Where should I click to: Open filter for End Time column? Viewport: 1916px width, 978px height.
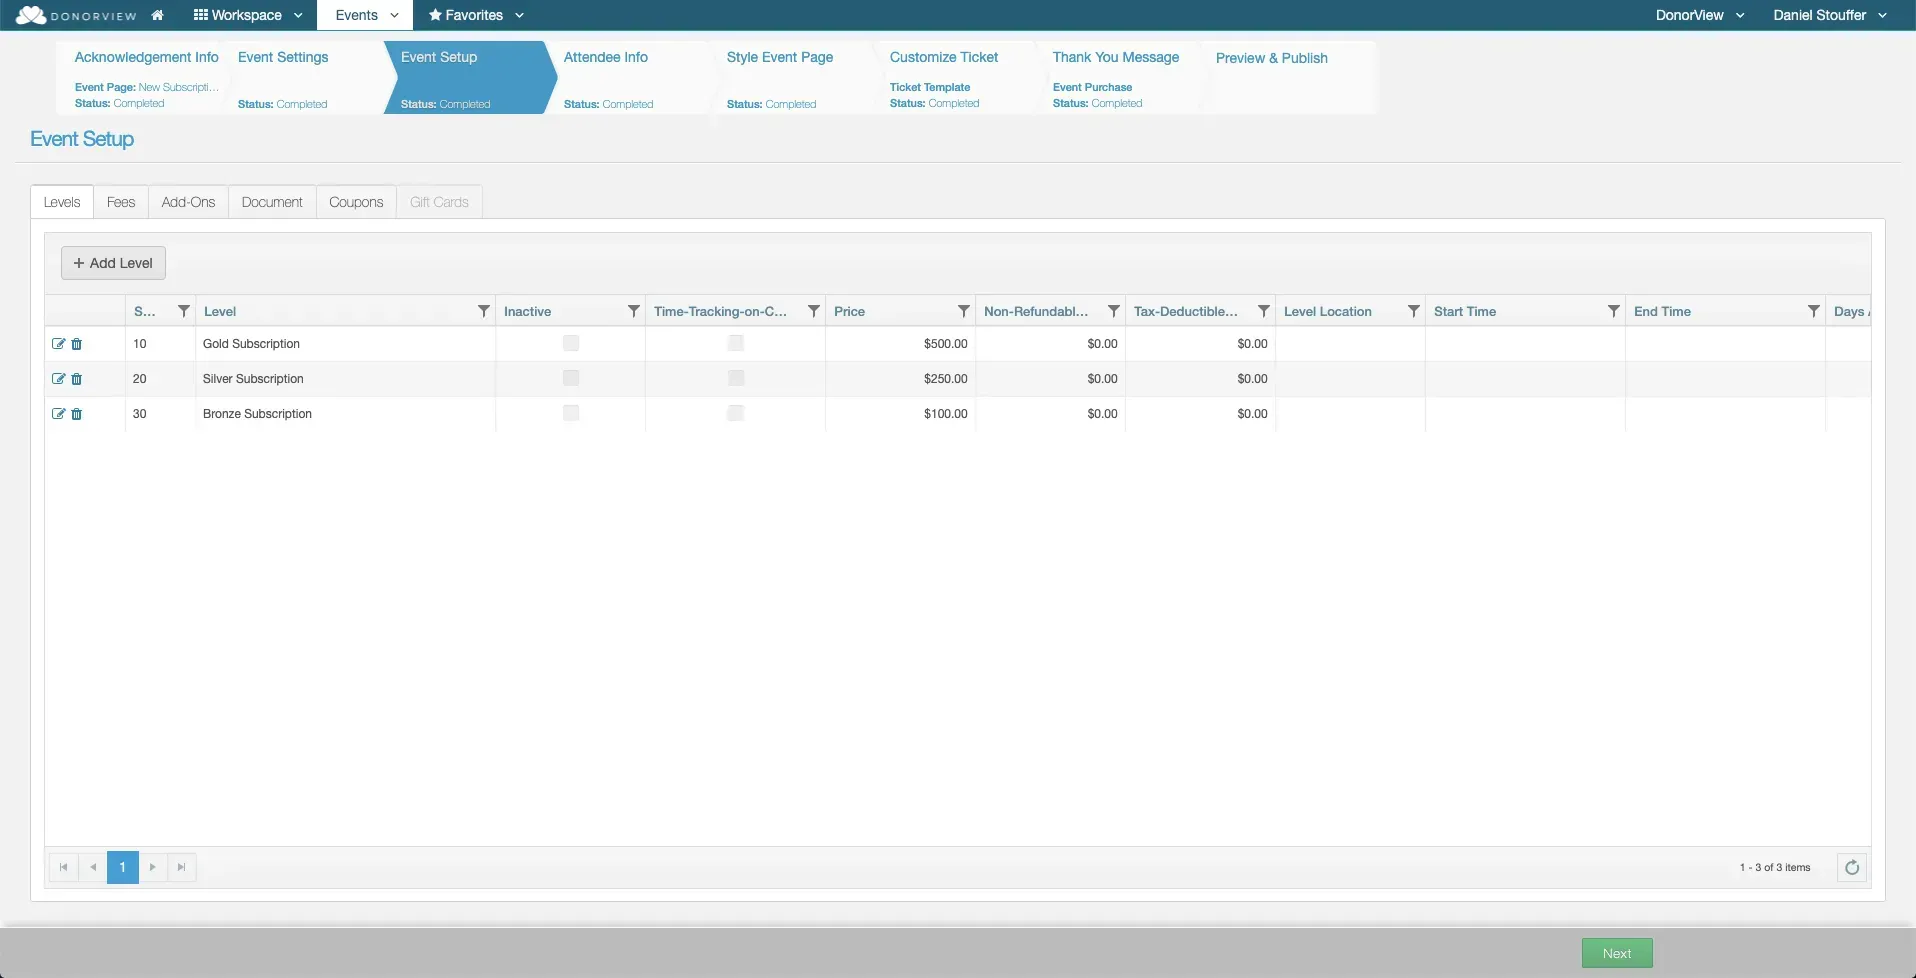coord(1814,311)
